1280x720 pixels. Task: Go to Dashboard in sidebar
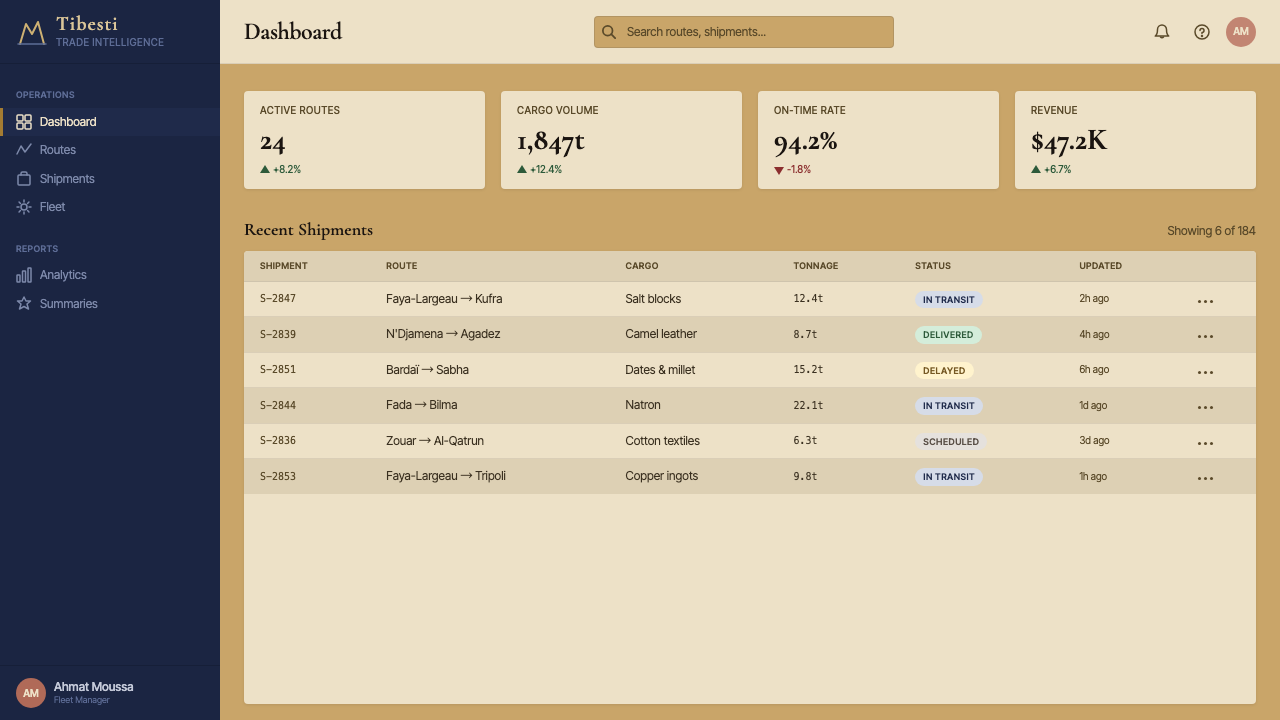point(110,122)
